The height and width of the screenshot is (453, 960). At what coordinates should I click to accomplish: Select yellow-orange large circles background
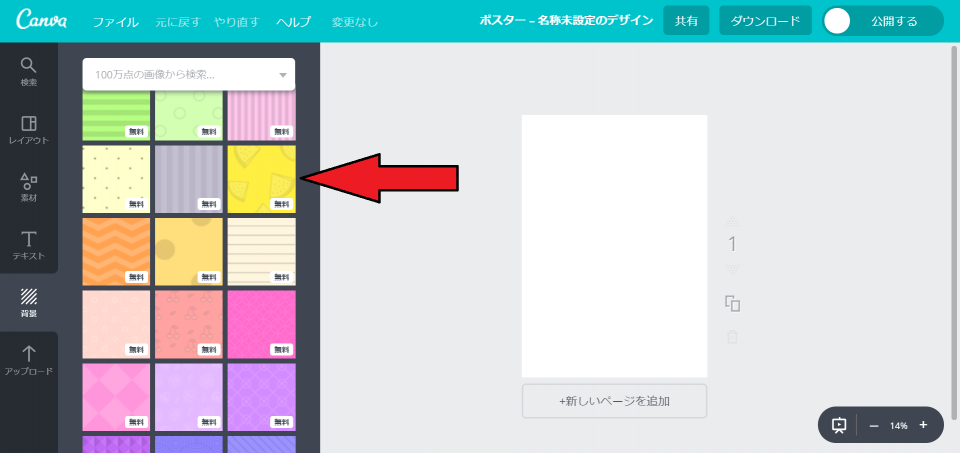tap(189, 252)
